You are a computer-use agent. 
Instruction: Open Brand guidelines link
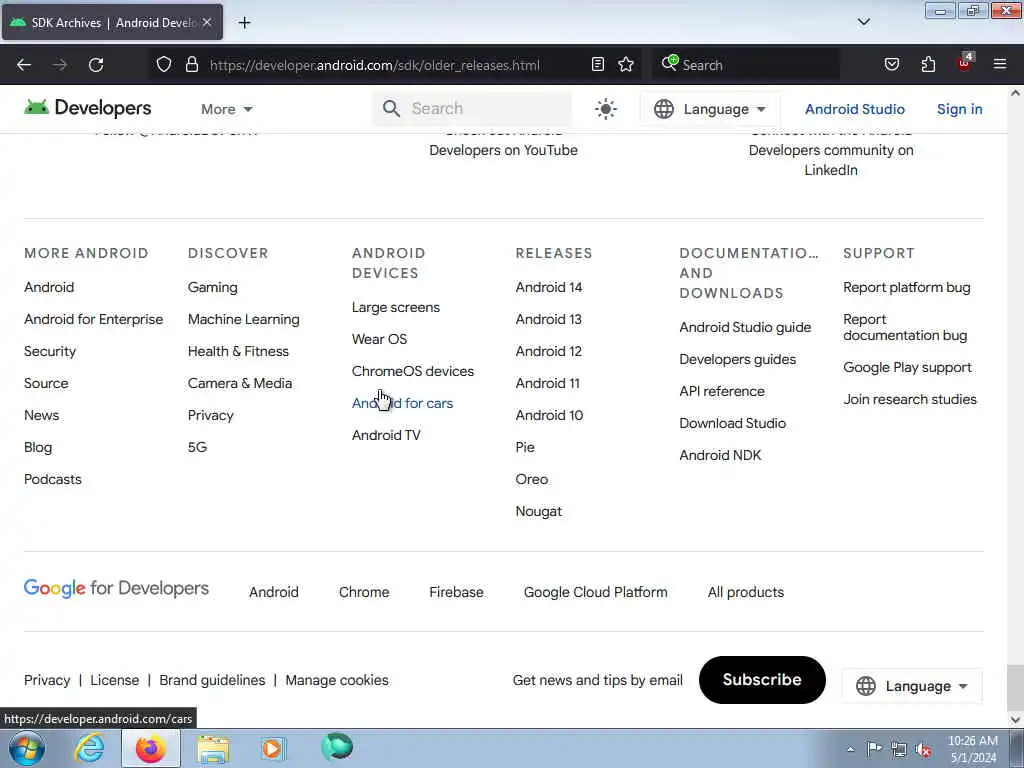click(212, 680)
